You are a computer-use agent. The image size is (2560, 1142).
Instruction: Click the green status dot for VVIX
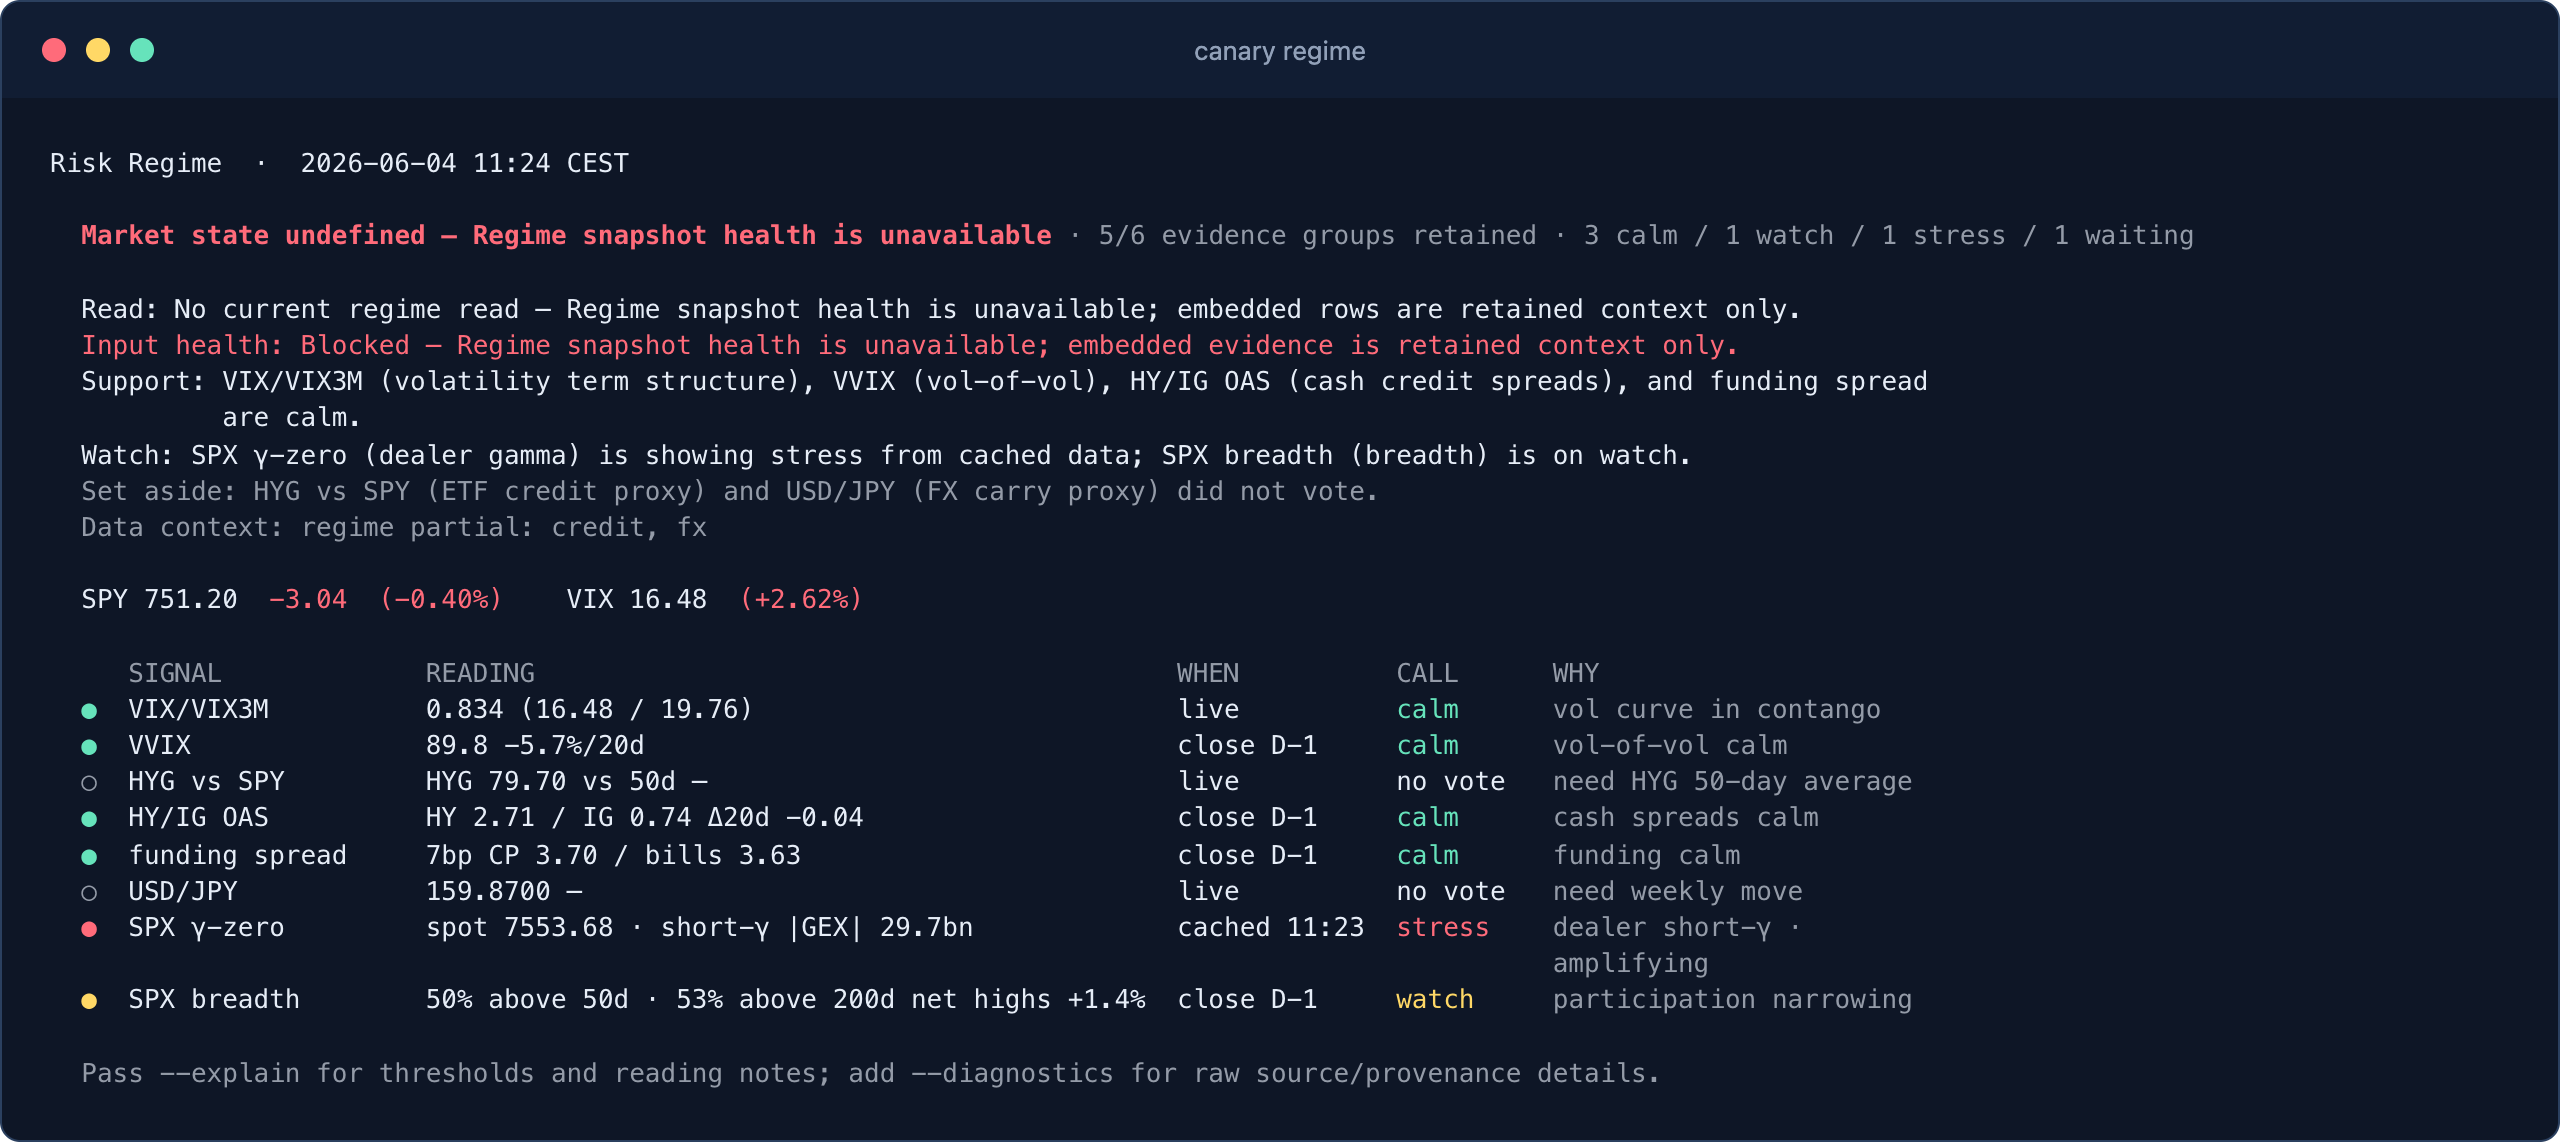[x=89, y=747]
